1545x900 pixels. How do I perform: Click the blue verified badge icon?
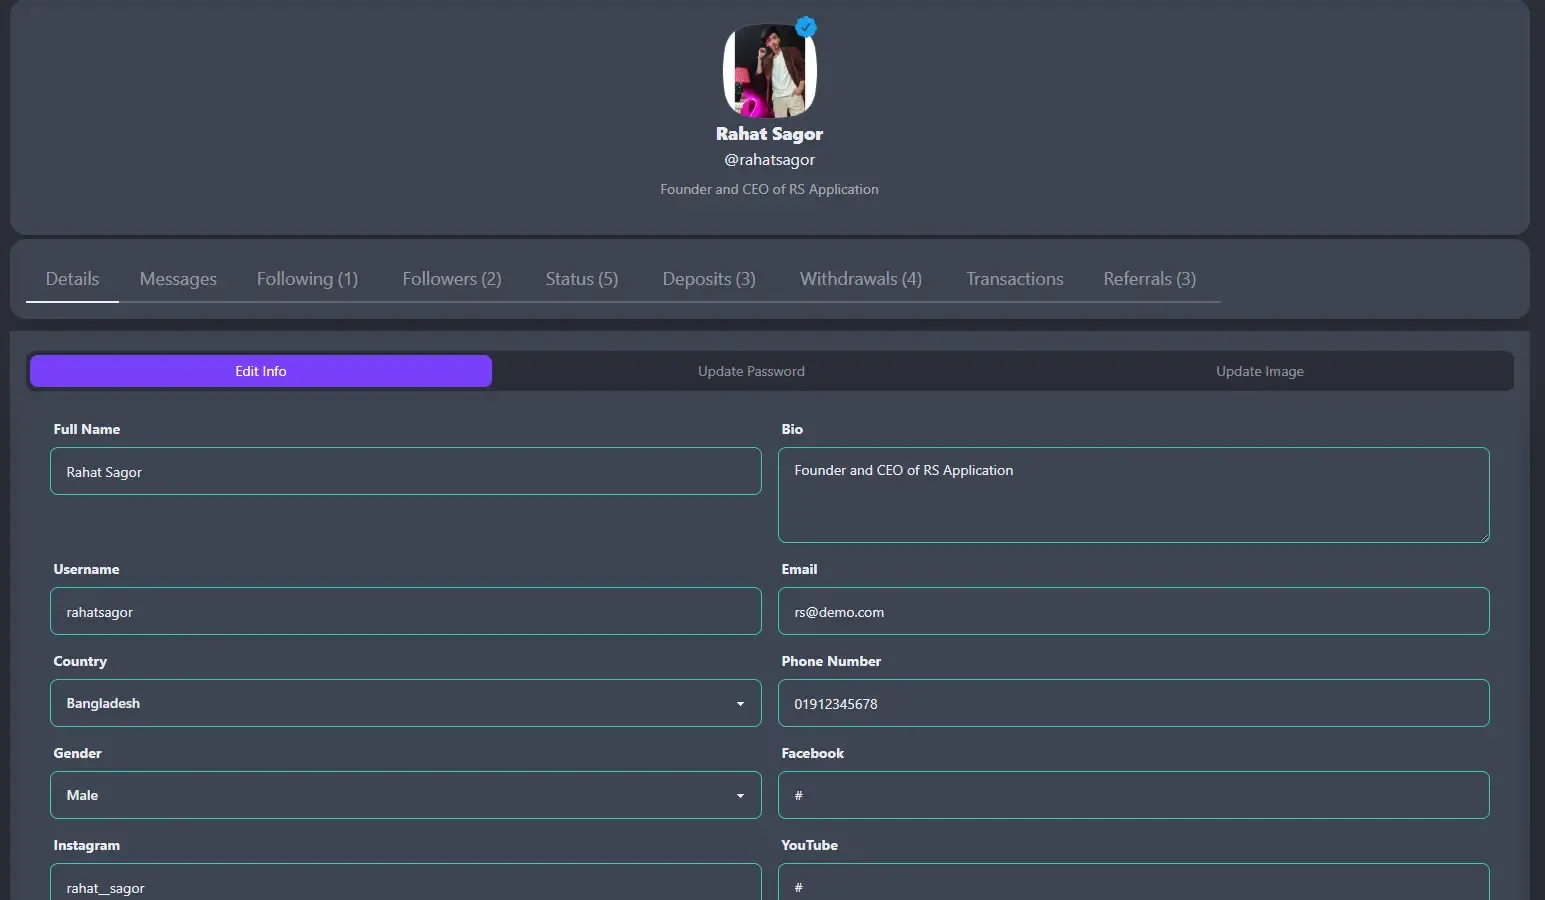point(804,27)
